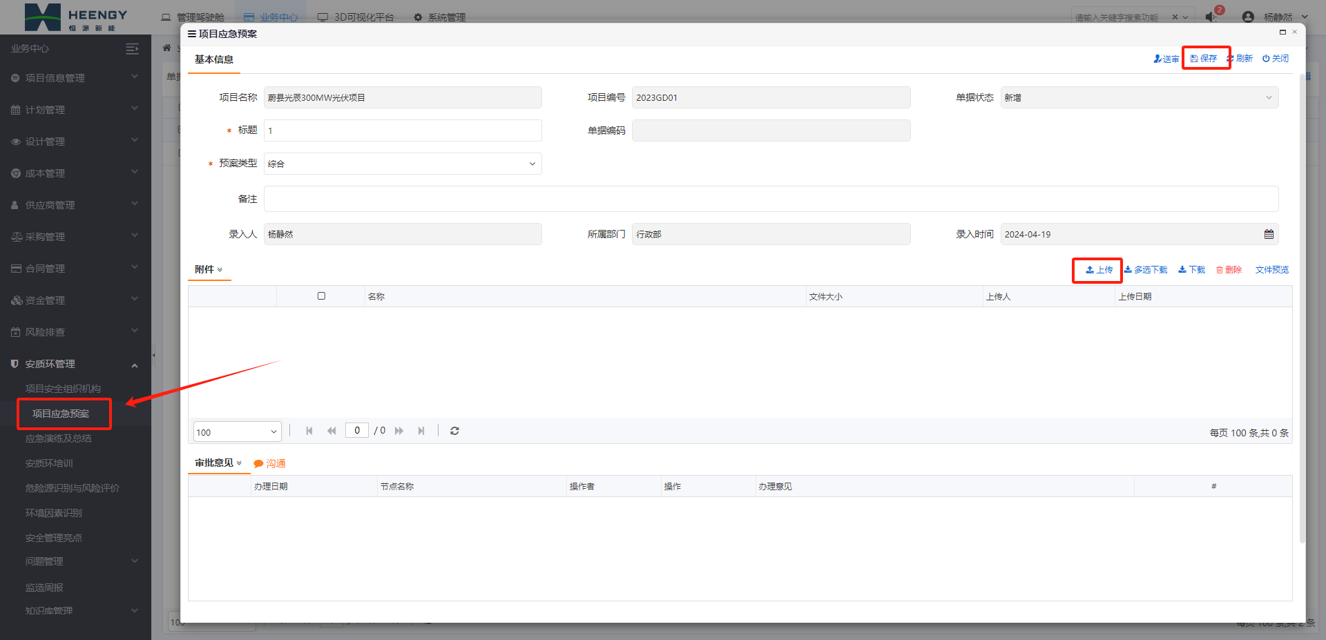Open 业务中心 in top navigation
Screen dimensions: 1326x640
click(x=270, y=17)
